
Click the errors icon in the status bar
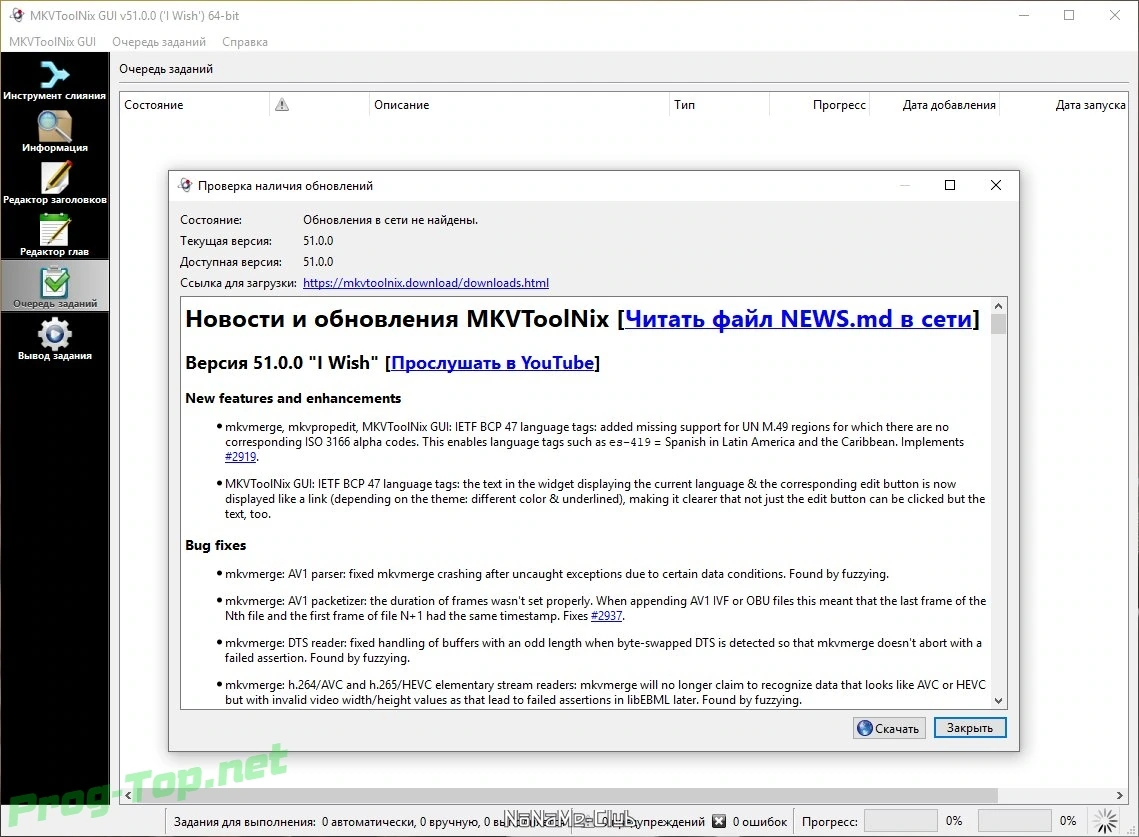(x=718, y=821)
